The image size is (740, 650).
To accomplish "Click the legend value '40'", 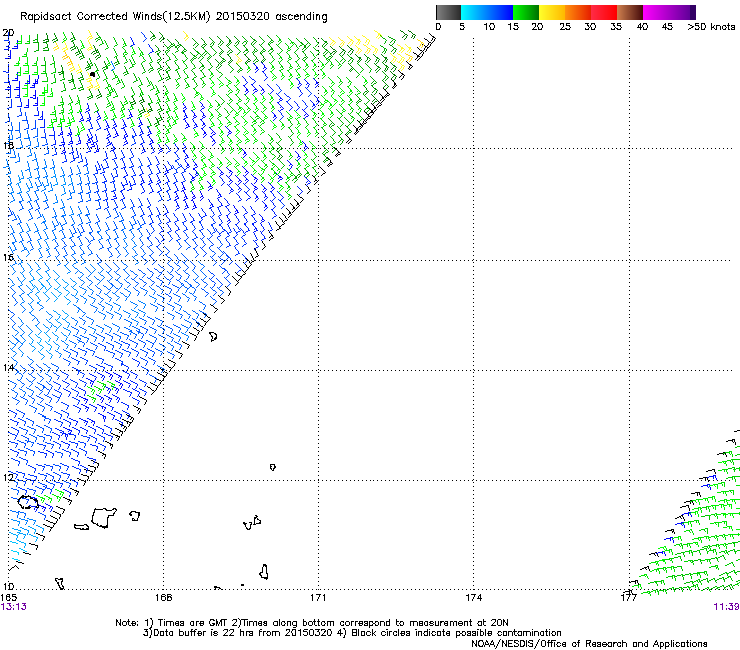I will (642, 27).
